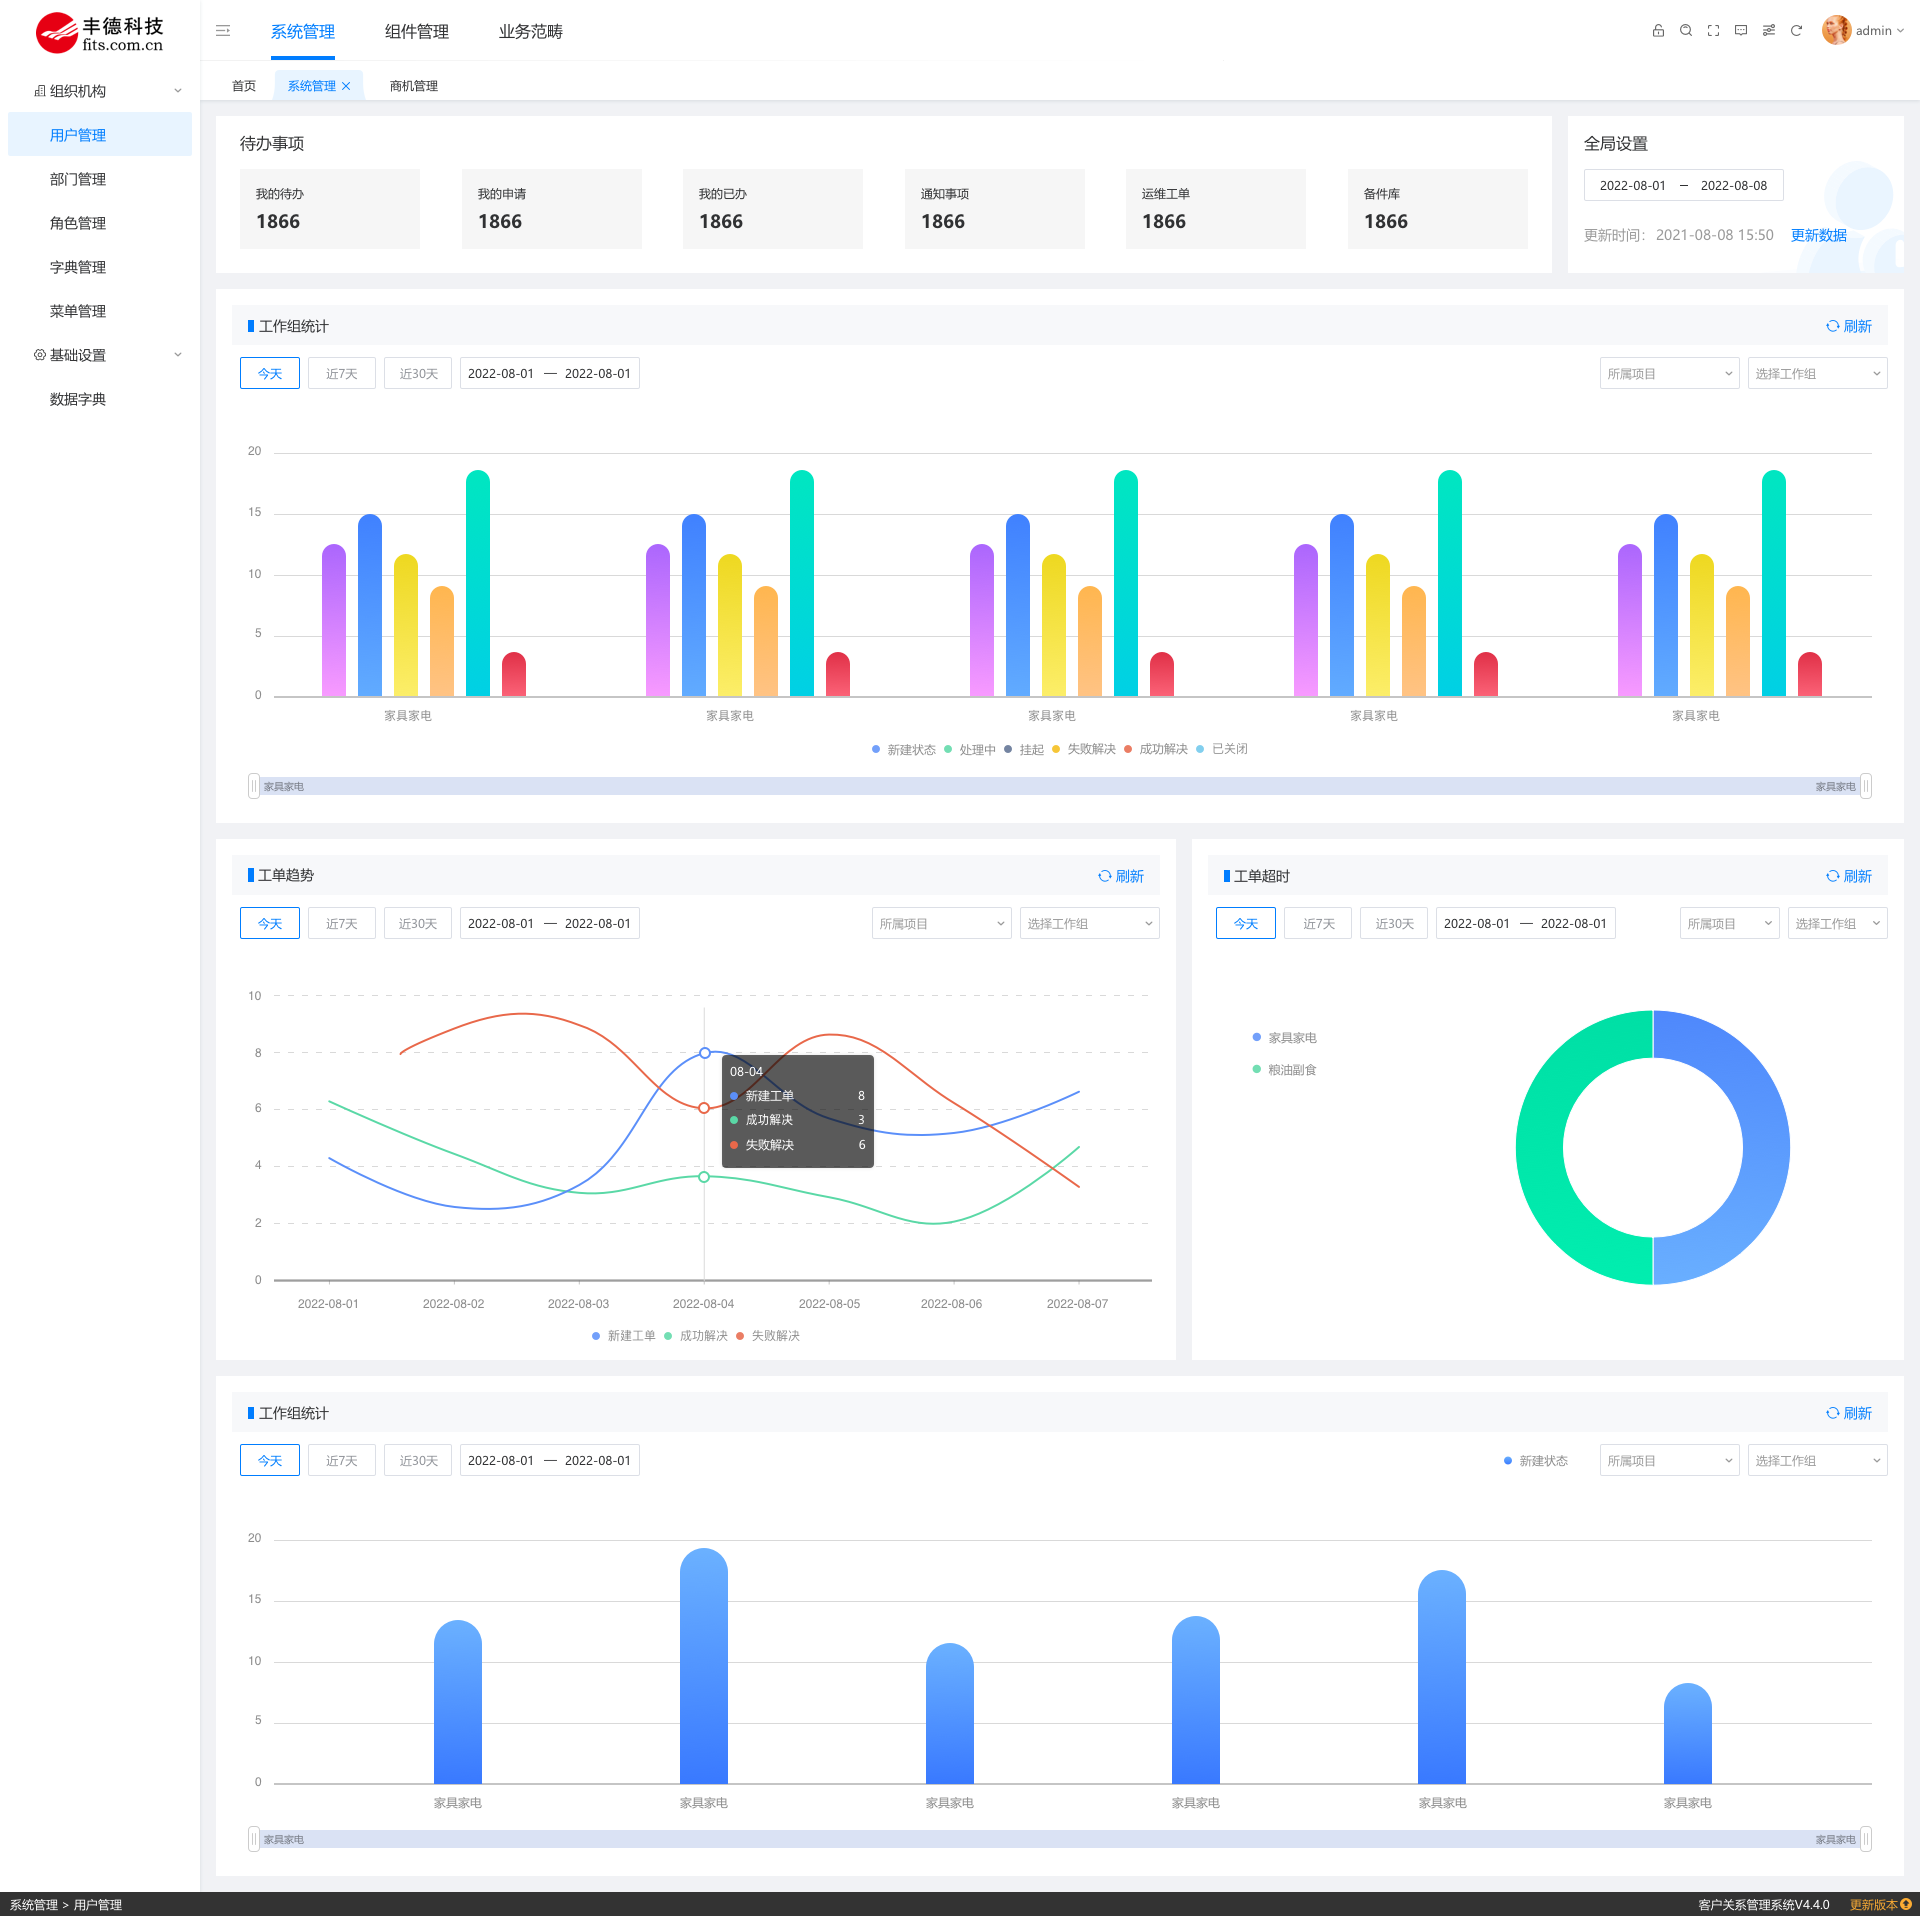Toggle 处理中 legend in the top bar chart

(969, 749)
